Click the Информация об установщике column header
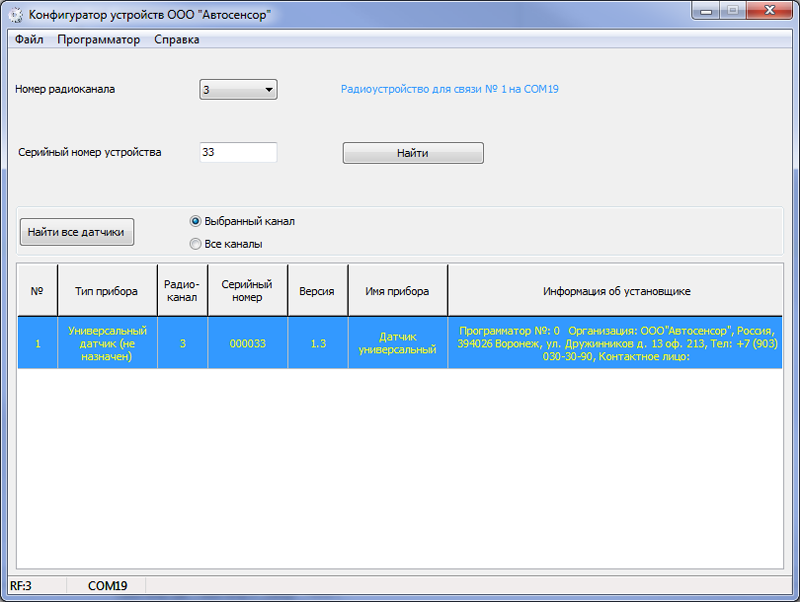The image size is (800, 602). coord(616,291)
